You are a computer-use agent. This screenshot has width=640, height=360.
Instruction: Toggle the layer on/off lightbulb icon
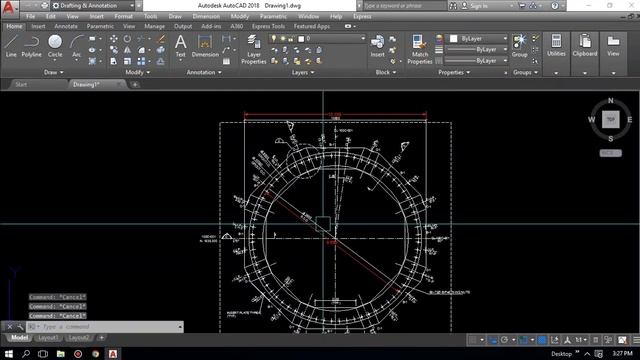coord(273,39)
